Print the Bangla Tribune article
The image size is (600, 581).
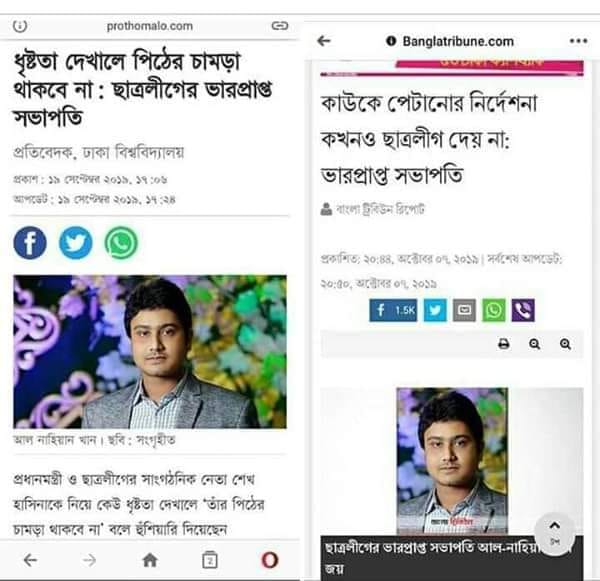504,344
